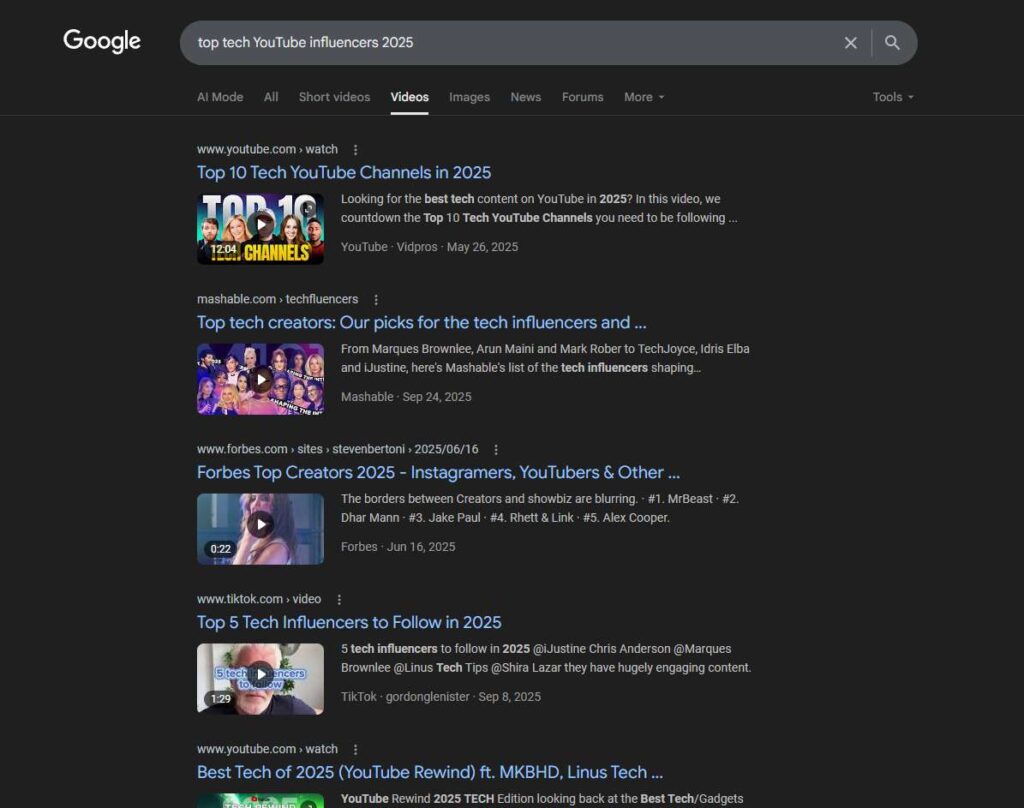This screenshot has height=808, width=1024.
Task: Open Best Tech of 2025 YouTube Rewind link
Action: pos(430,772)
